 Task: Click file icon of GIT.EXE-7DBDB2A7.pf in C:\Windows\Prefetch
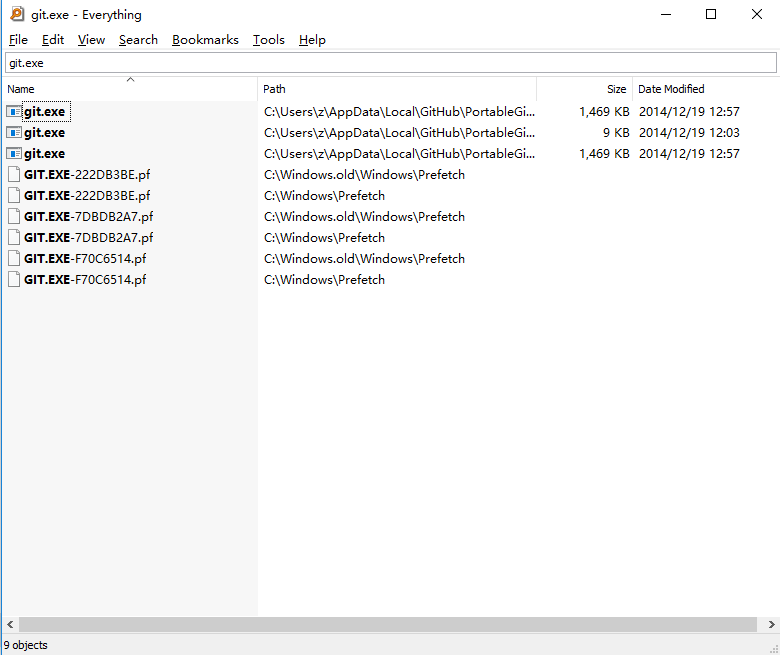[x=14, y=237]
